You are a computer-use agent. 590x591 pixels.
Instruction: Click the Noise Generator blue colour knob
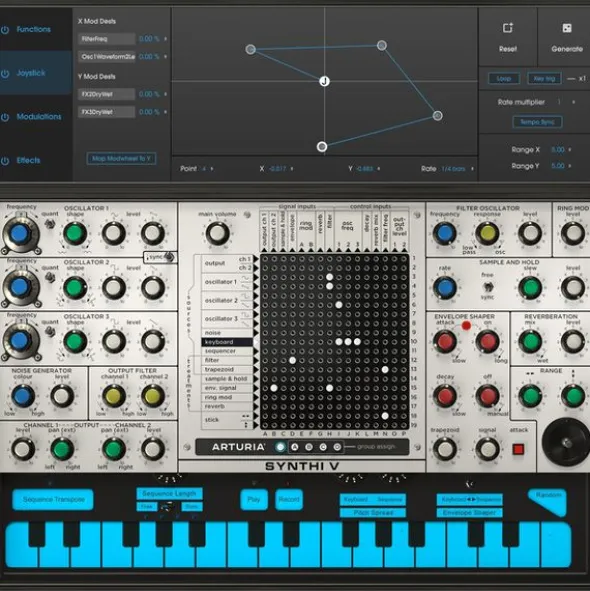click(23, 396)
